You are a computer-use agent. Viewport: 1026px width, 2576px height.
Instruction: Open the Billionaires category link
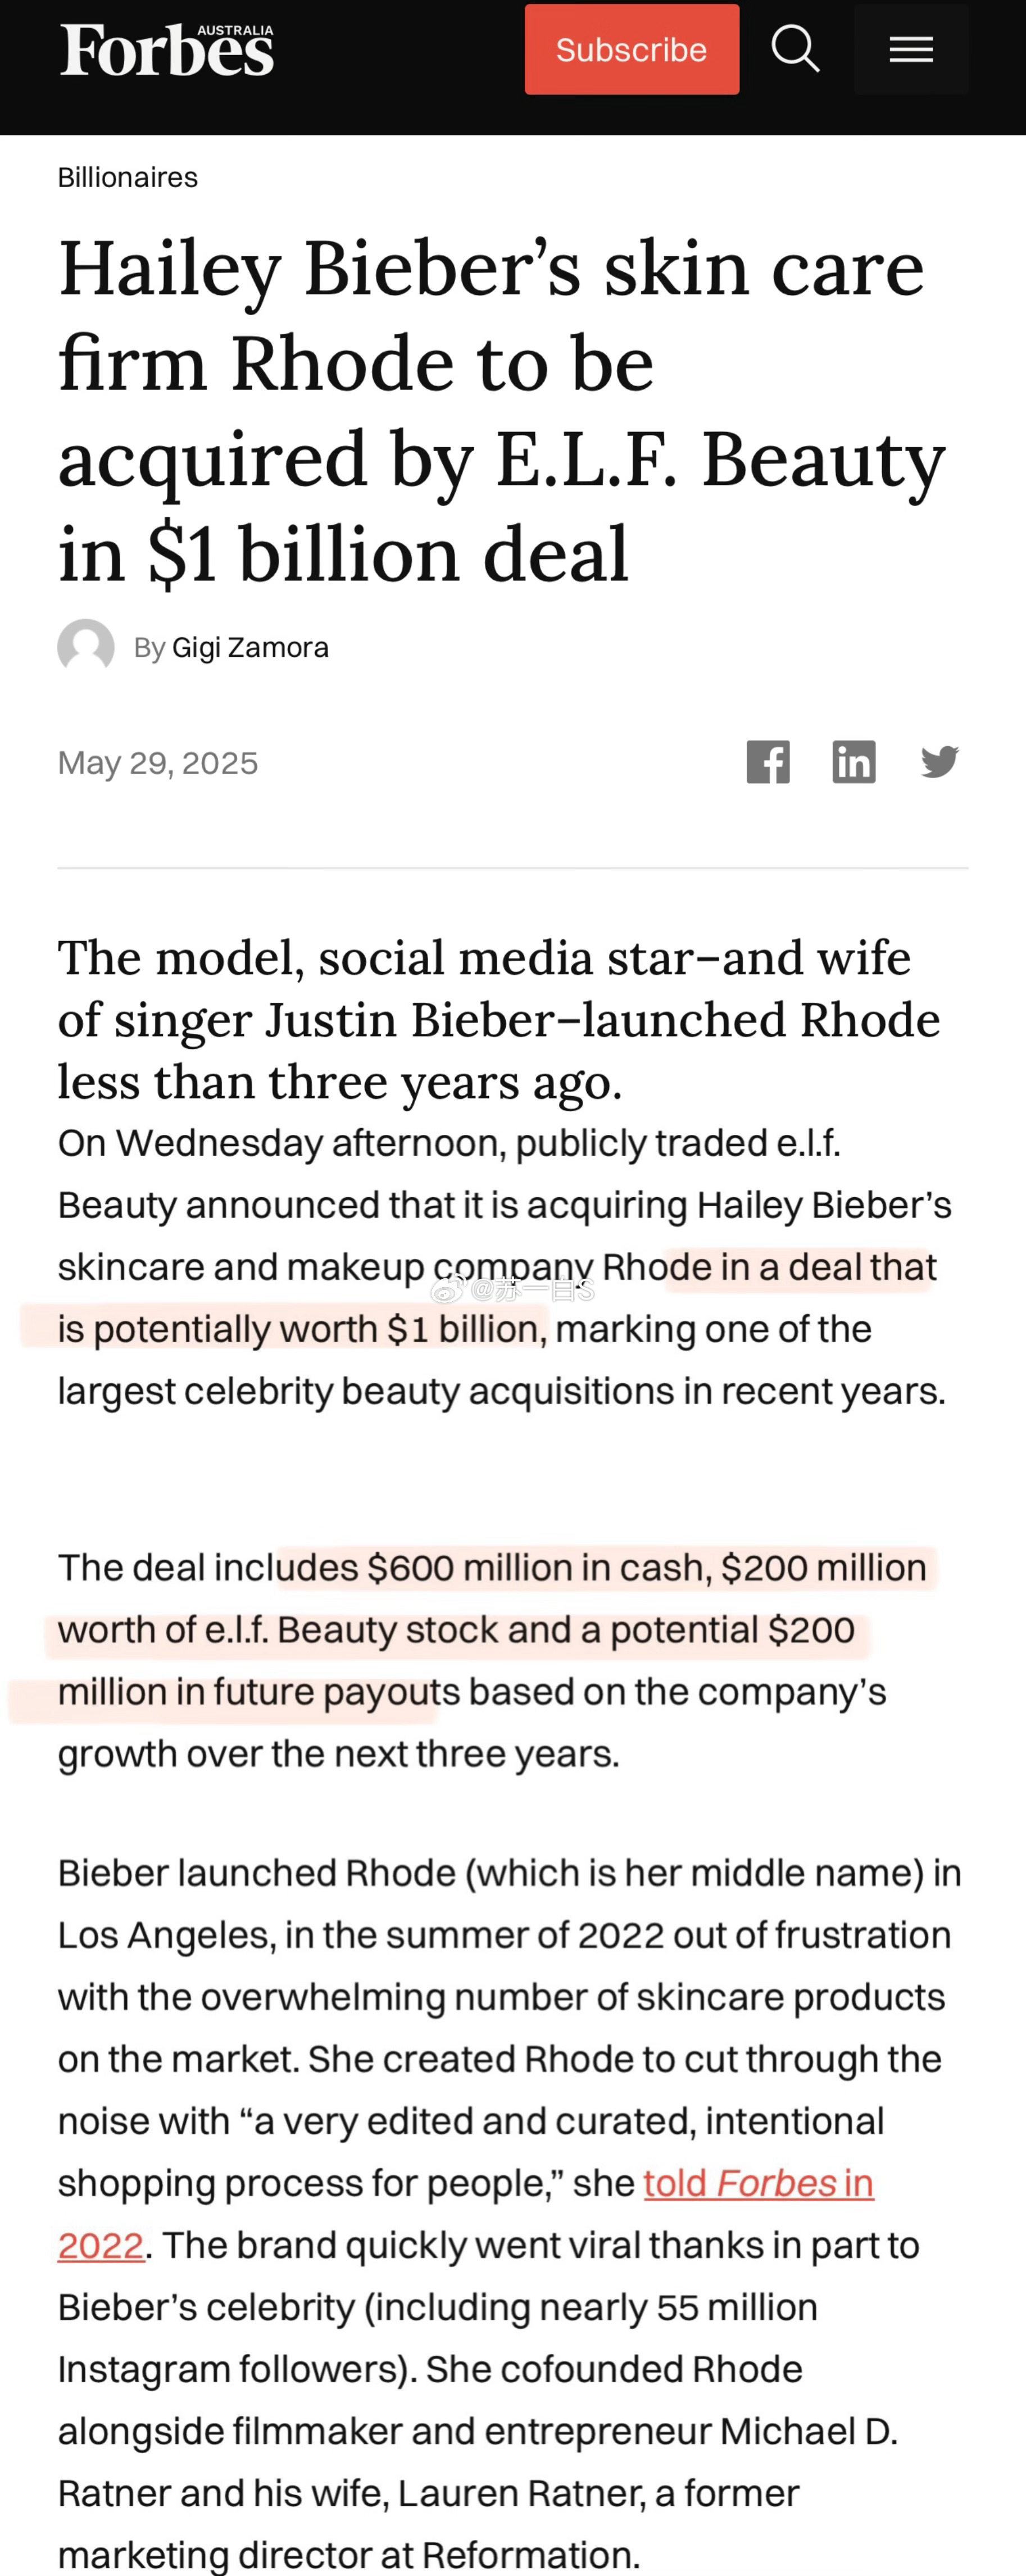click(x=128, y=178)
